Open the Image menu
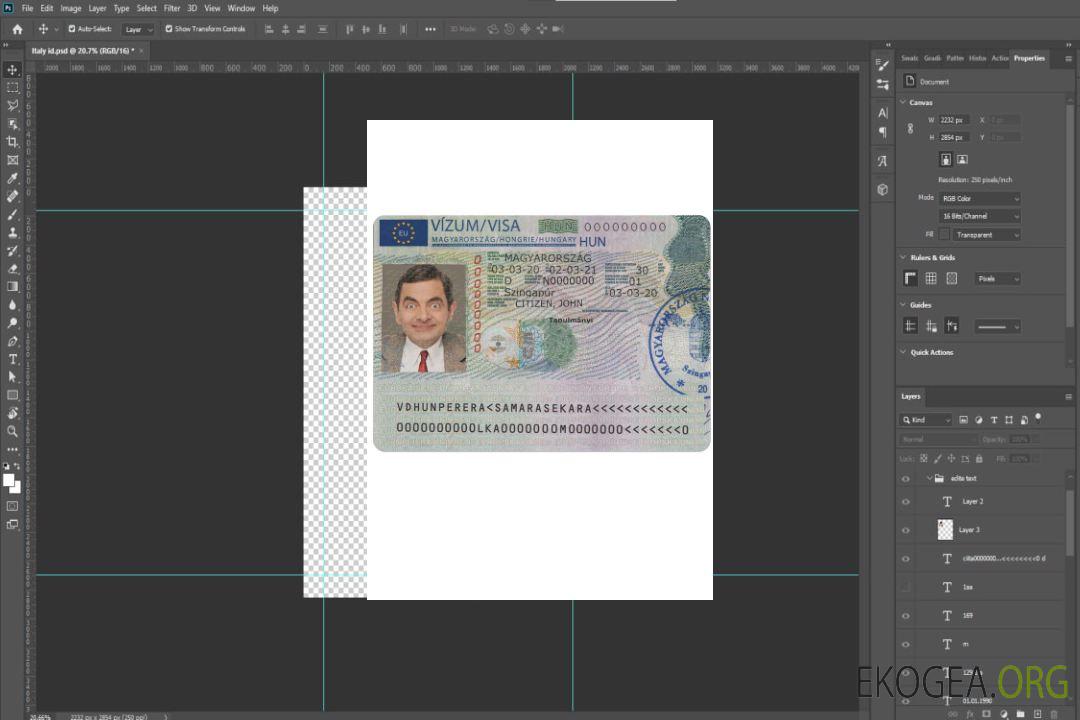 tap(70, 8)
